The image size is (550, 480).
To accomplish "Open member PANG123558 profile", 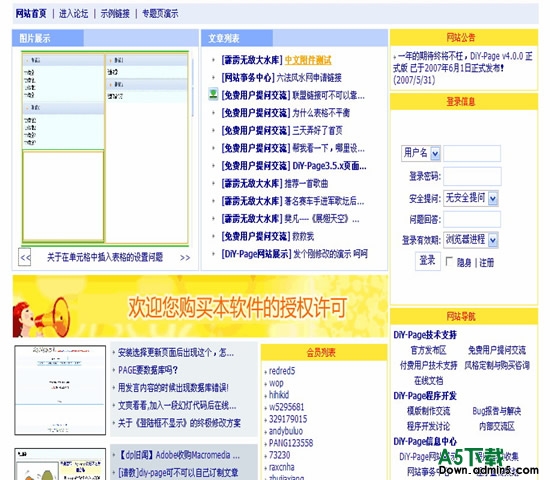I will pos(291,443).
